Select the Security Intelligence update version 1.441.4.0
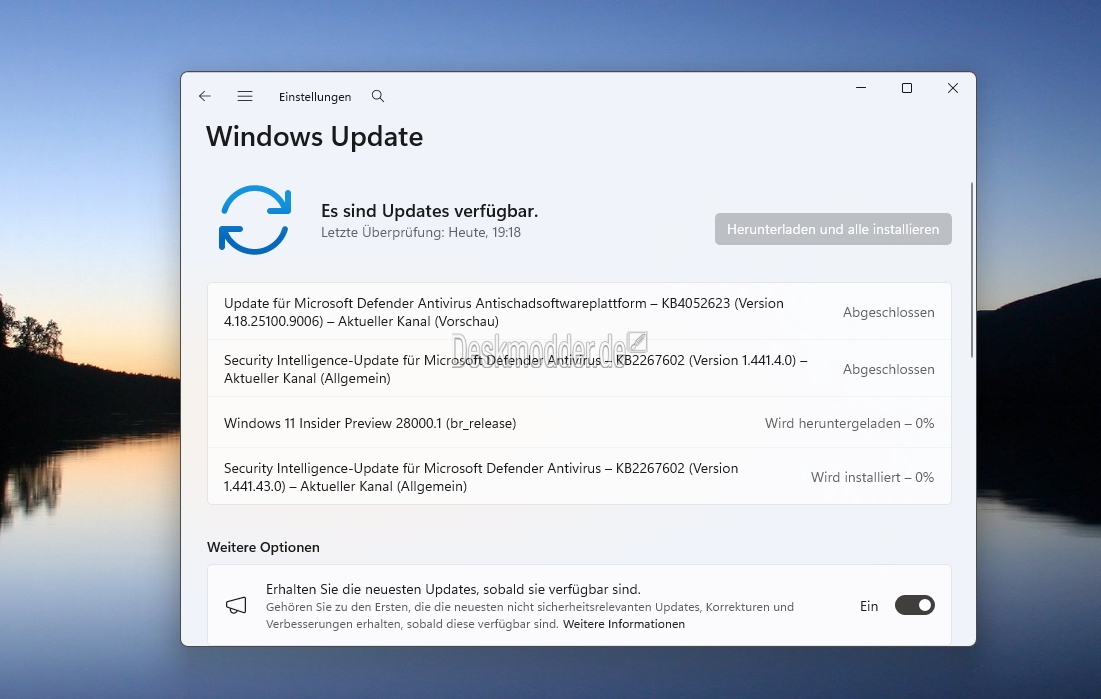1101x699 pixels. point(515,369)
